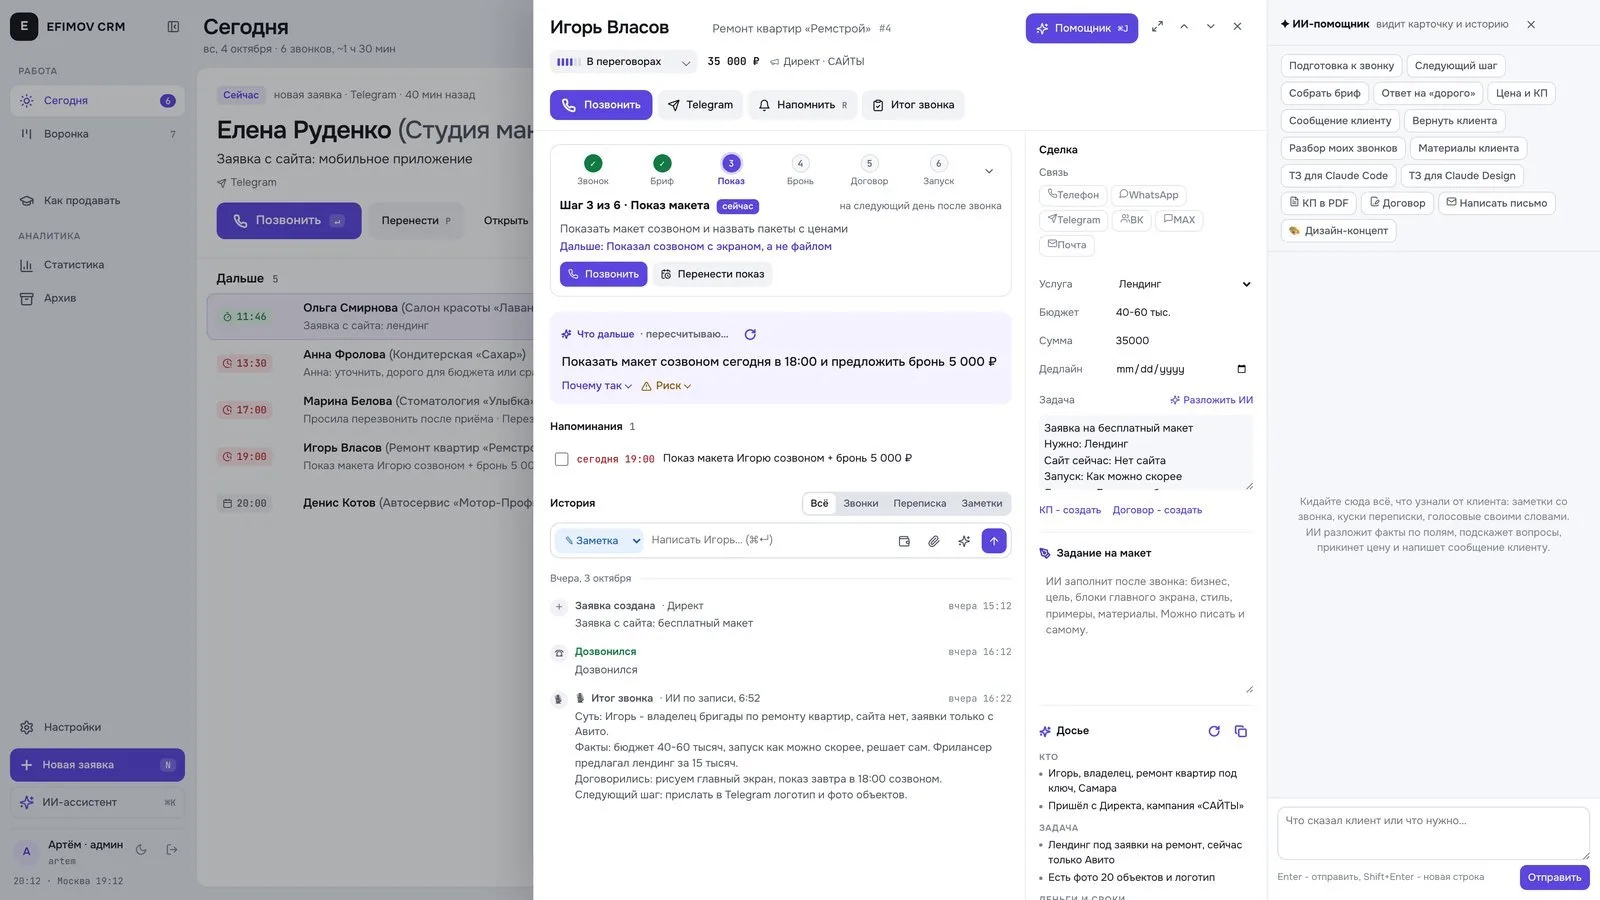The width and height of the screenshot is (1600, 900).
Task: Click the assistant message input field
Action: (x=1433, y=833)
